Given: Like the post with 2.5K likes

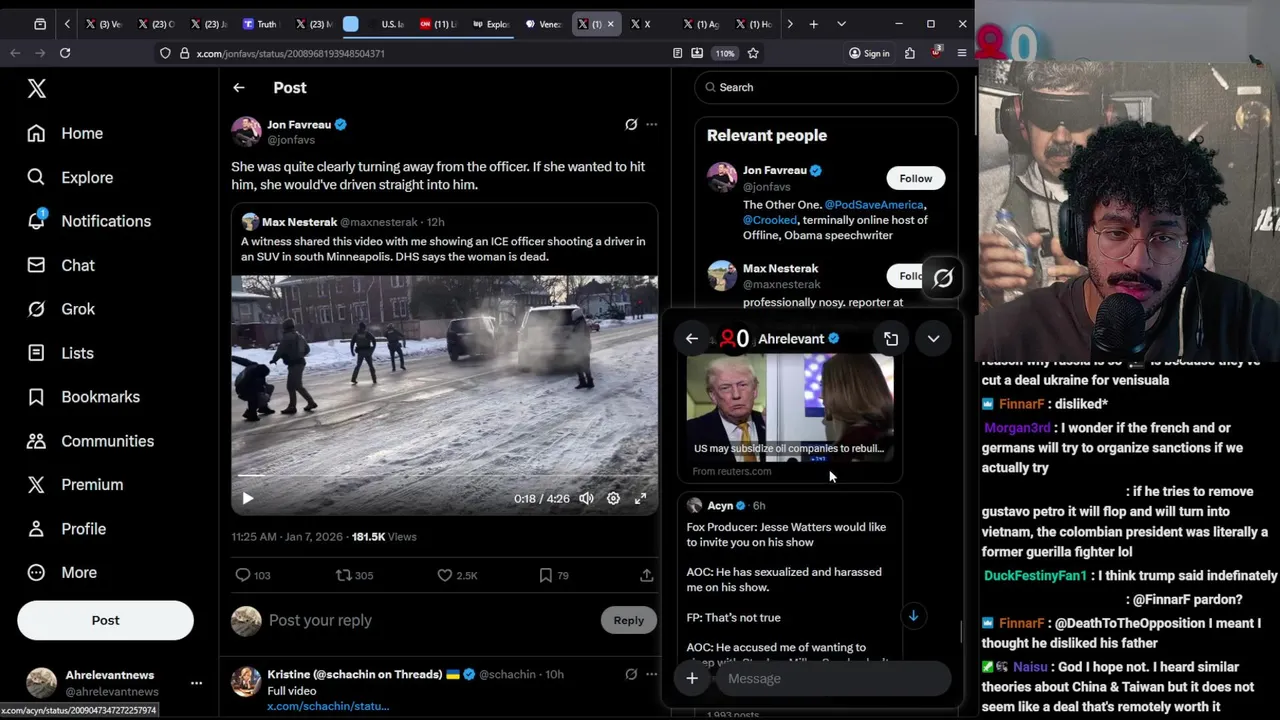Looking at the screenshot, I should 457,575.
